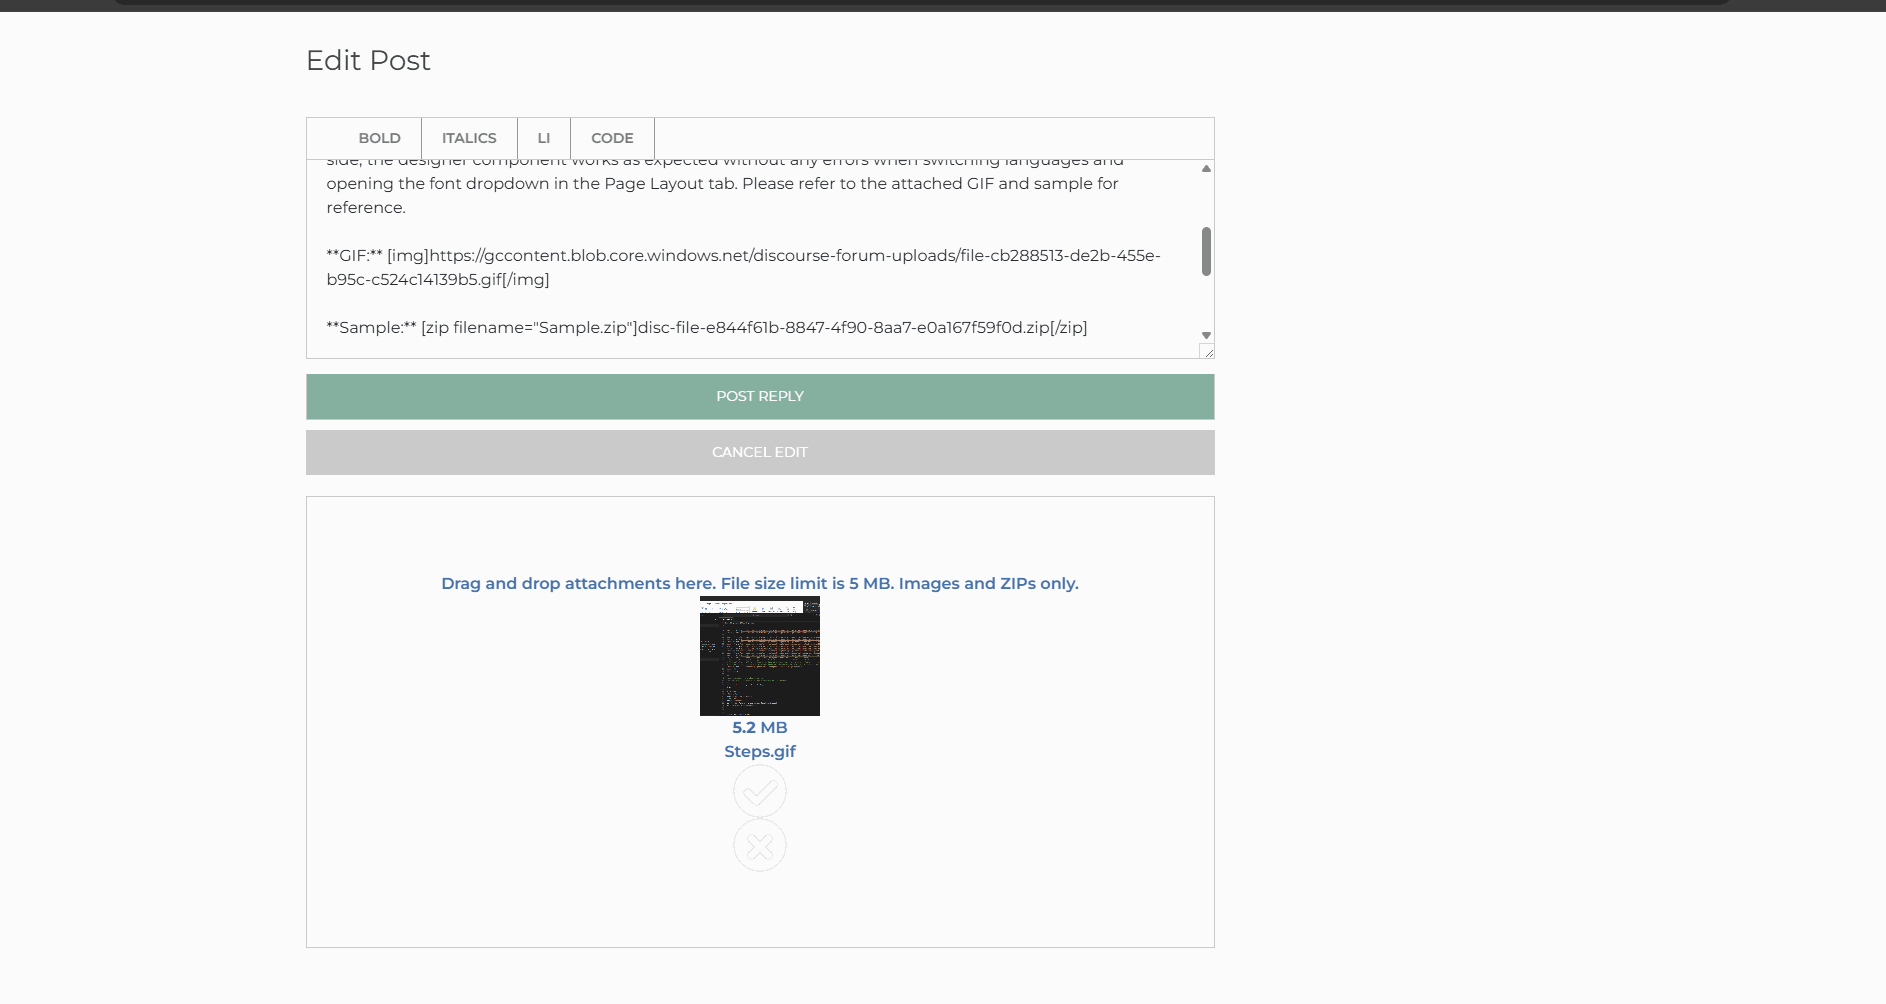Open the Steps.gif preview thumbnail
Viewport: 1886px width, 1004px height.
click(x=760, y=656)
